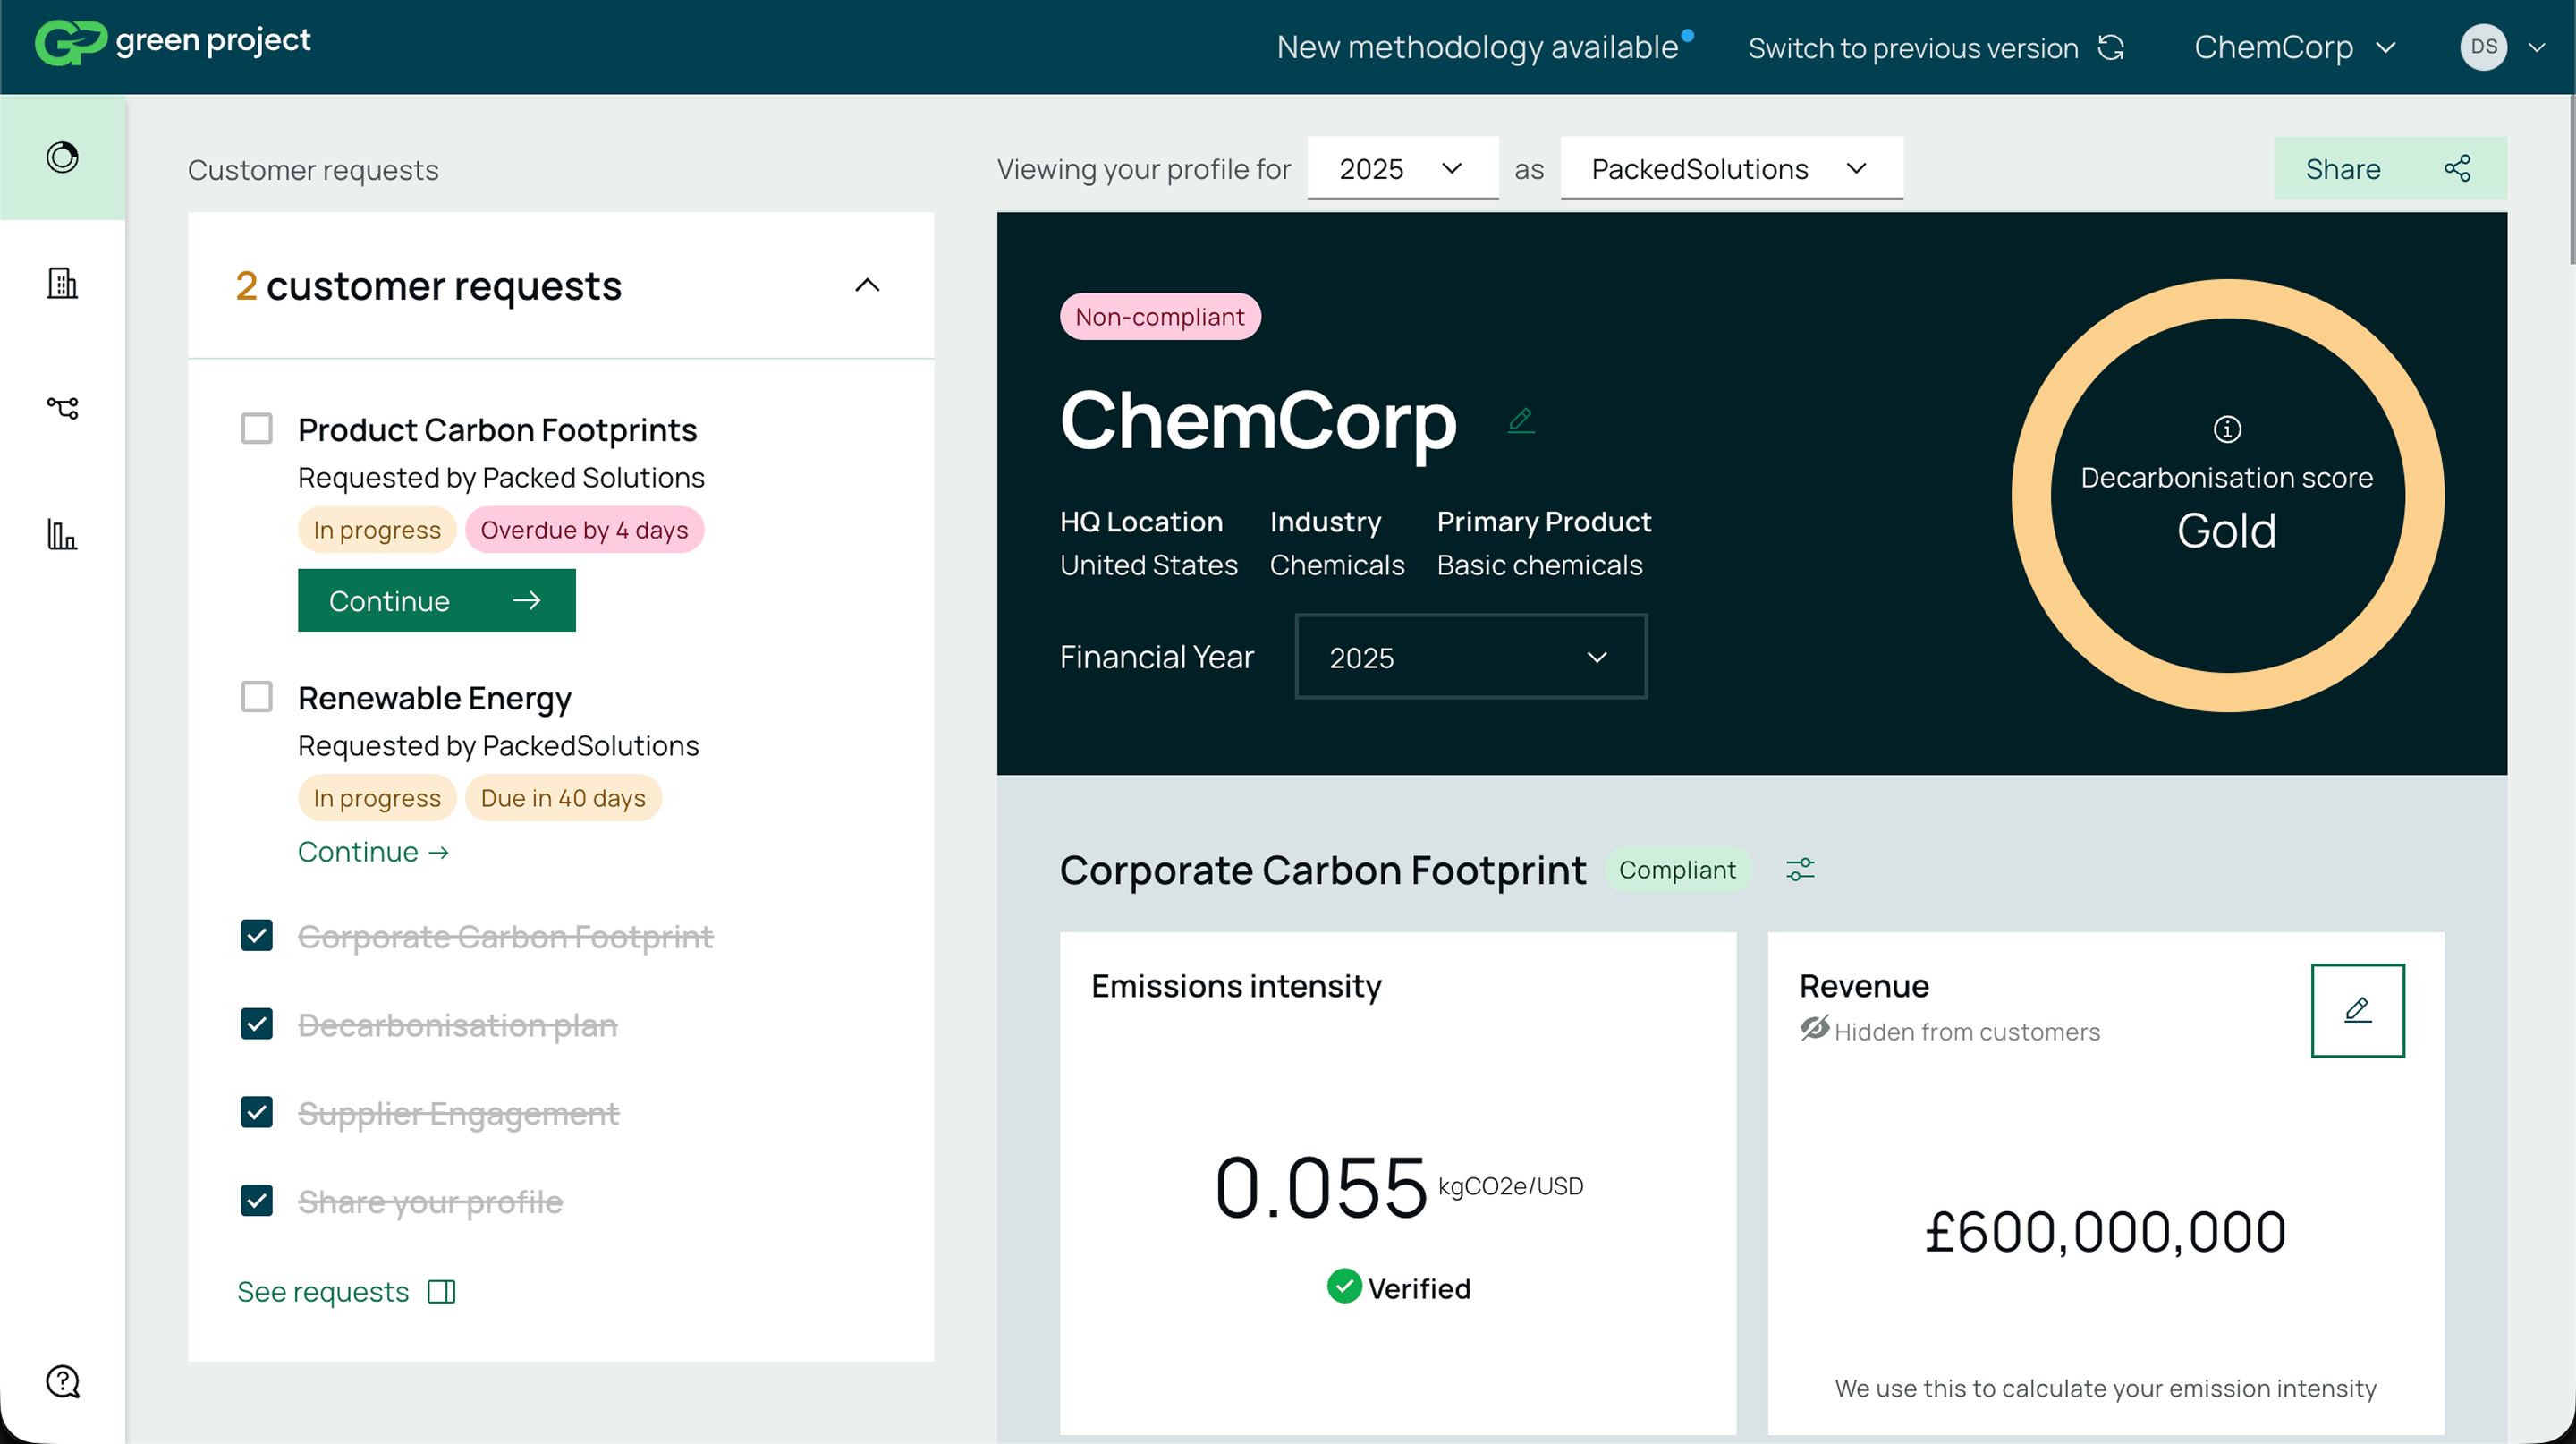
Task: Click the Corporate Carbon Footprint section heading
Action: point(1322,870)
